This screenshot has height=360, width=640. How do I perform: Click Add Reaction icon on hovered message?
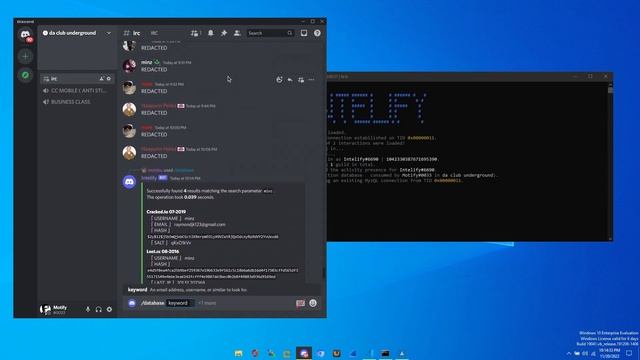pos(279,80)
